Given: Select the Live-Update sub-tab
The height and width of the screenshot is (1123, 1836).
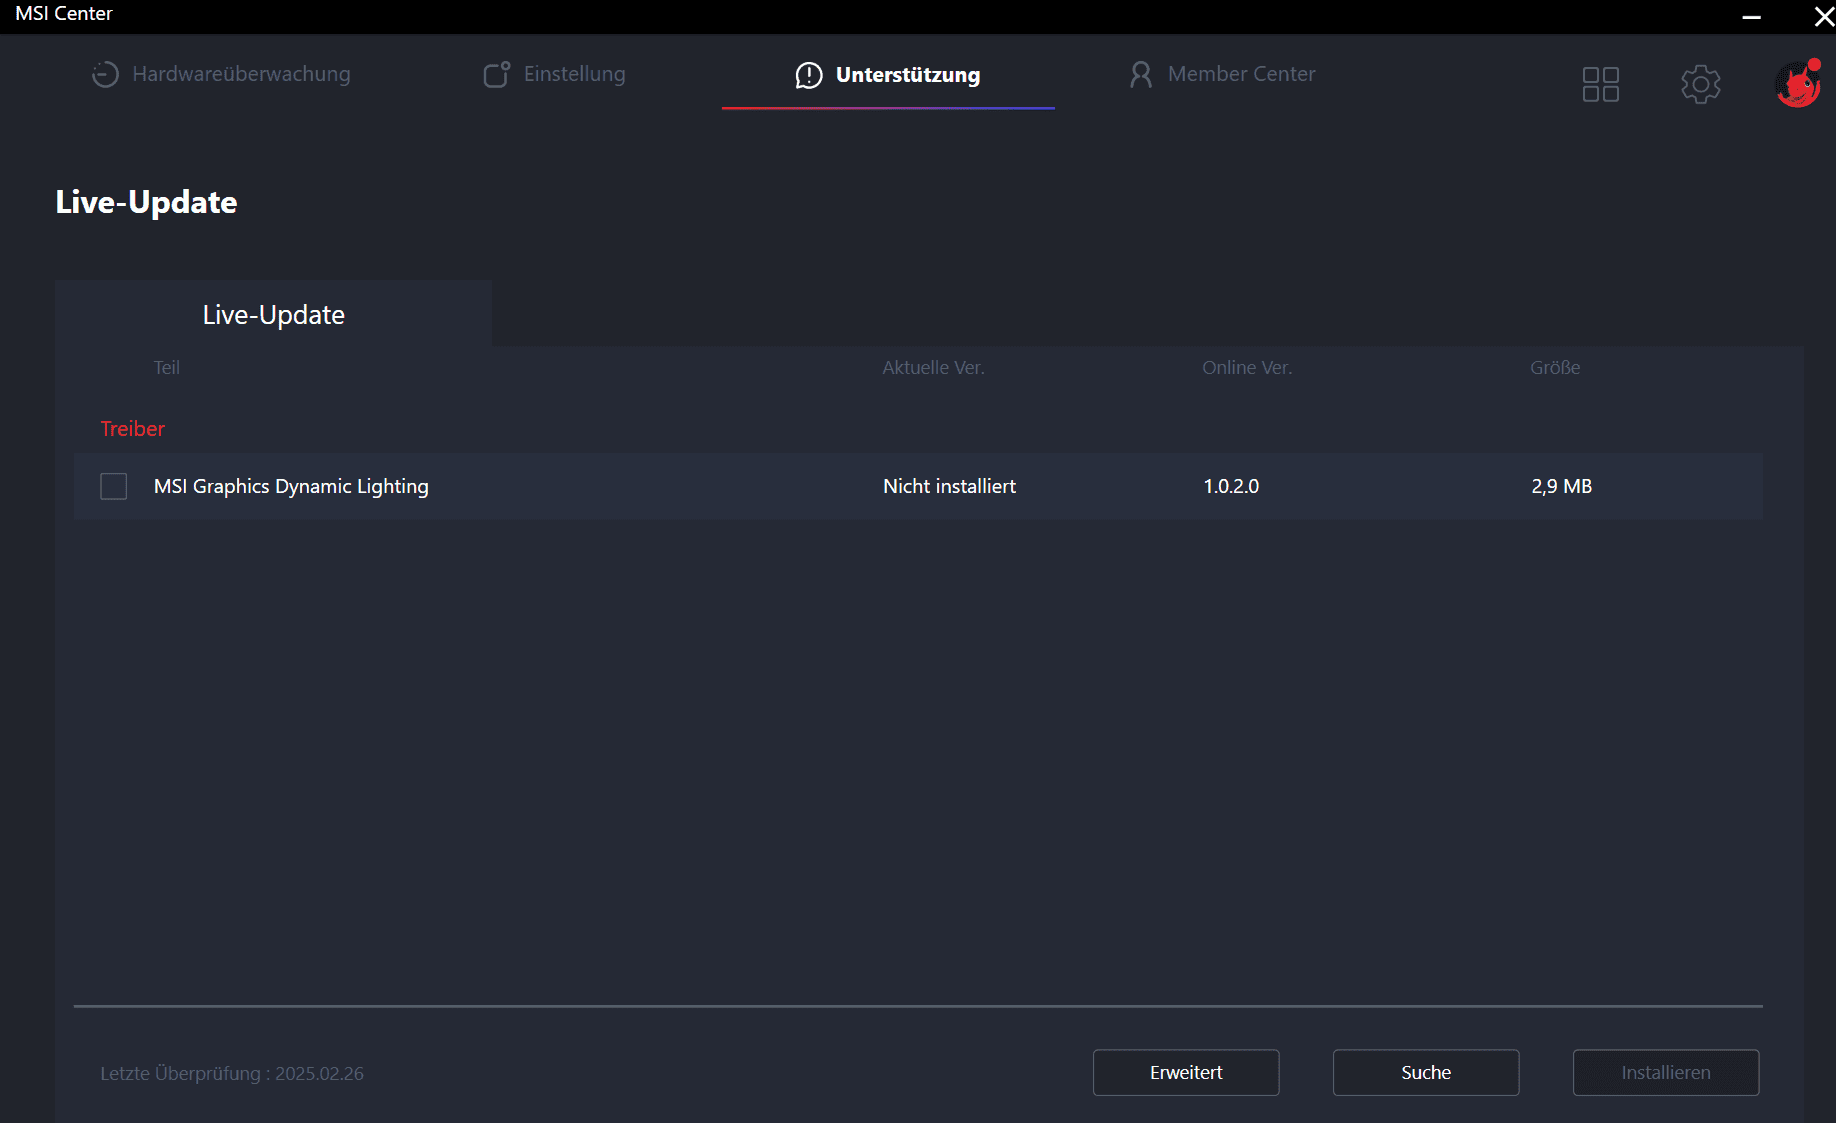Looking at the screenshot, I should 273,314.
